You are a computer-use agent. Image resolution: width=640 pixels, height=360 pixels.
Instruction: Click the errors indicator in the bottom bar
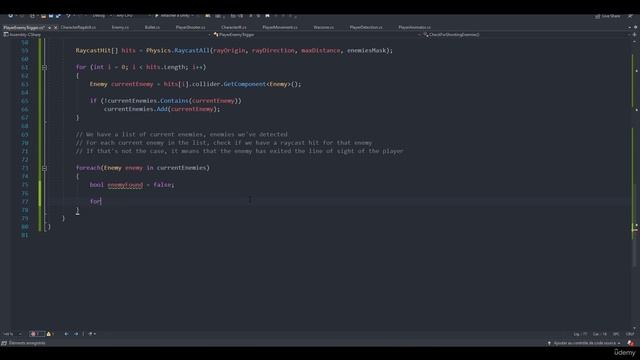click(36, 334)
